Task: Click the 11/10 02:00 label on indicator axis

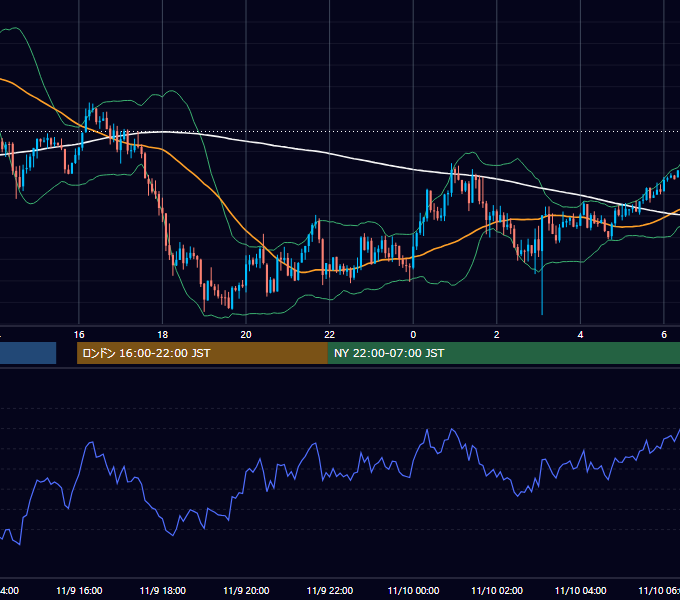Action: click(x=497, y=590)
